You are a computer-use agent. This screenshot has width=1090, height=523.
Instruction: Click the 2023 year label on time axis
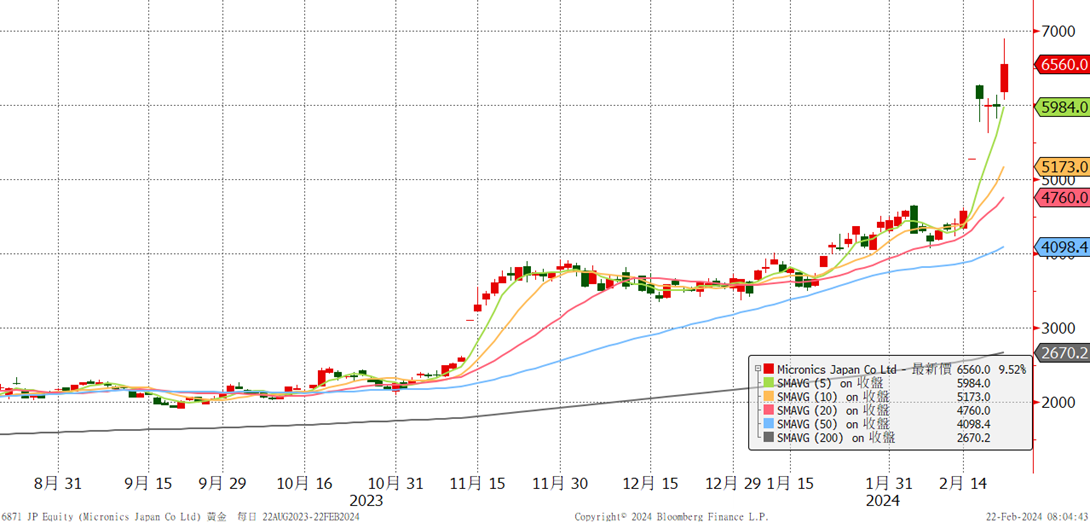coord(365,500)
